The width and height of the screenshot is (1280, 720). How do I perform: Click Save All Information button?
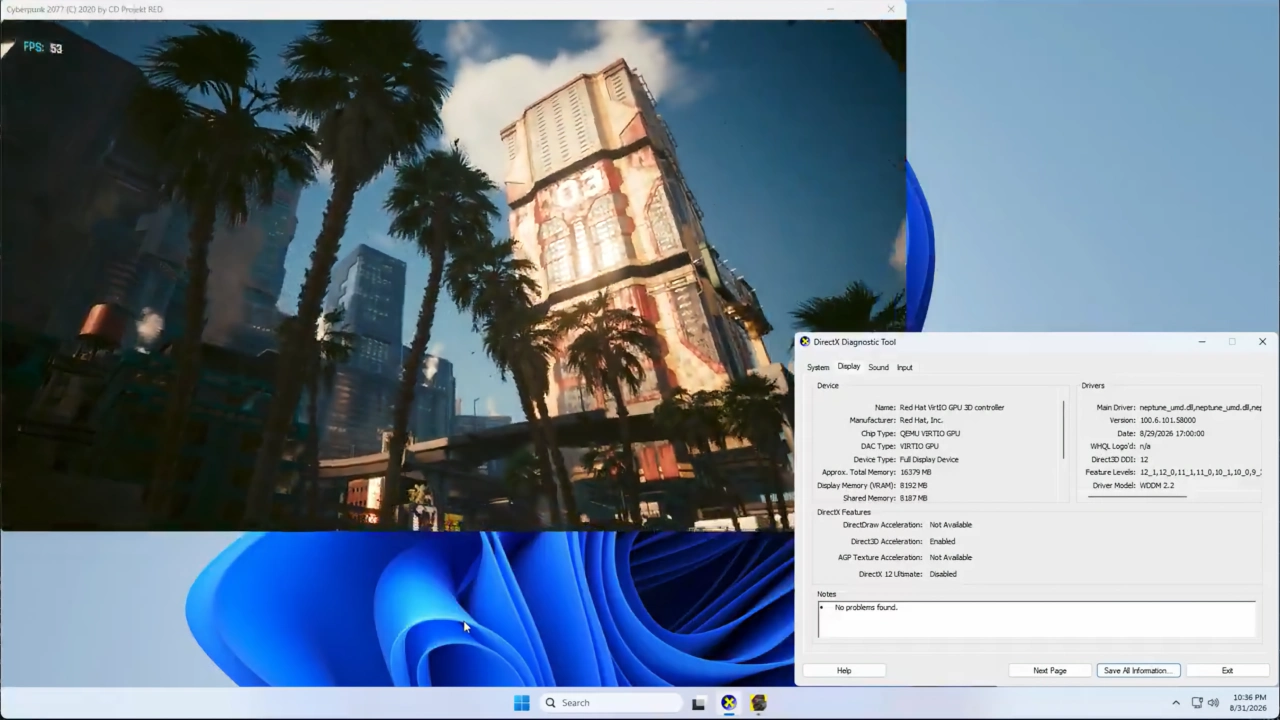click(1138, 671)
